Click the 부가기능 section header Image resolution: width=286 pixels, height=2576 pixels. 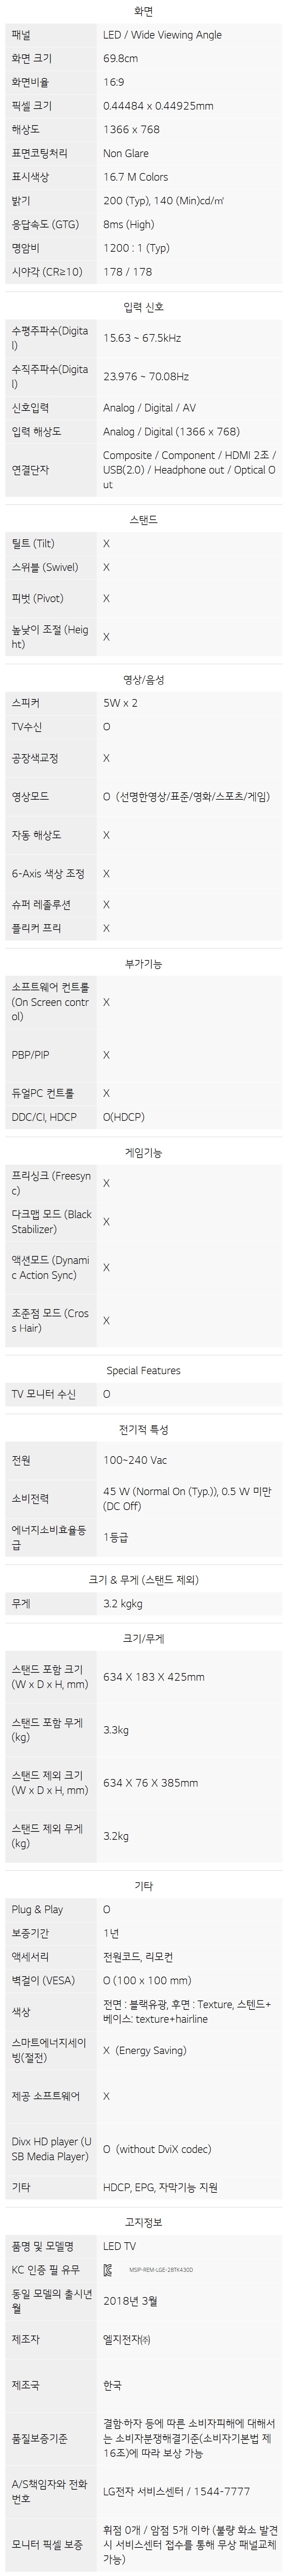pos(143,964)
